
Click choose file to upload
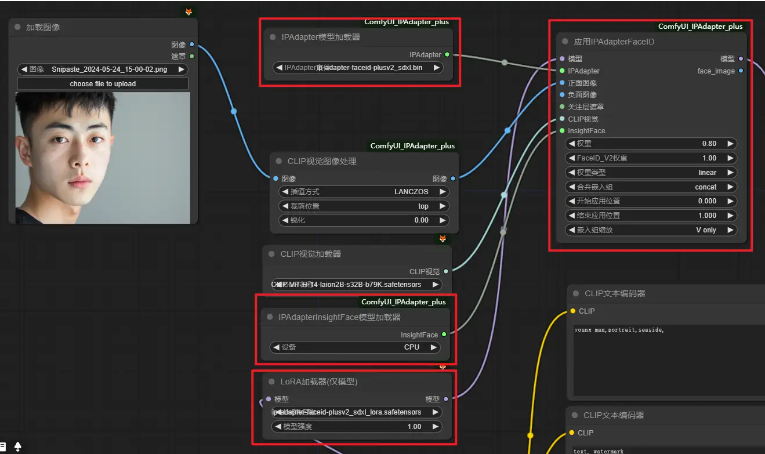pos(102,84)
